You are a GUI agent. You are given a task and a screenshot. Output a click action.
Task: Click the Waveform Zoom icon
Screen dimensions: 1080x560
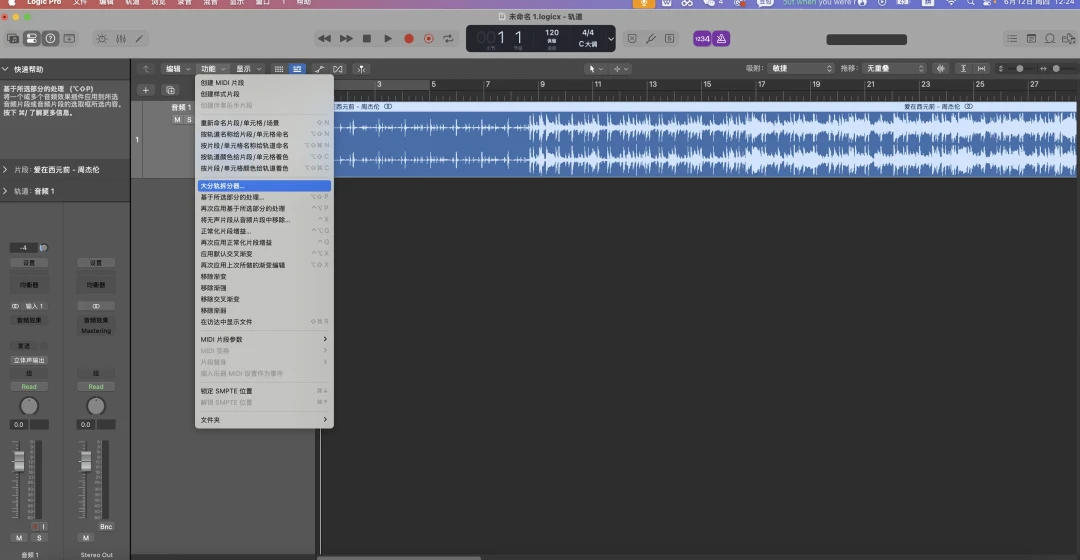pos(941,69)
